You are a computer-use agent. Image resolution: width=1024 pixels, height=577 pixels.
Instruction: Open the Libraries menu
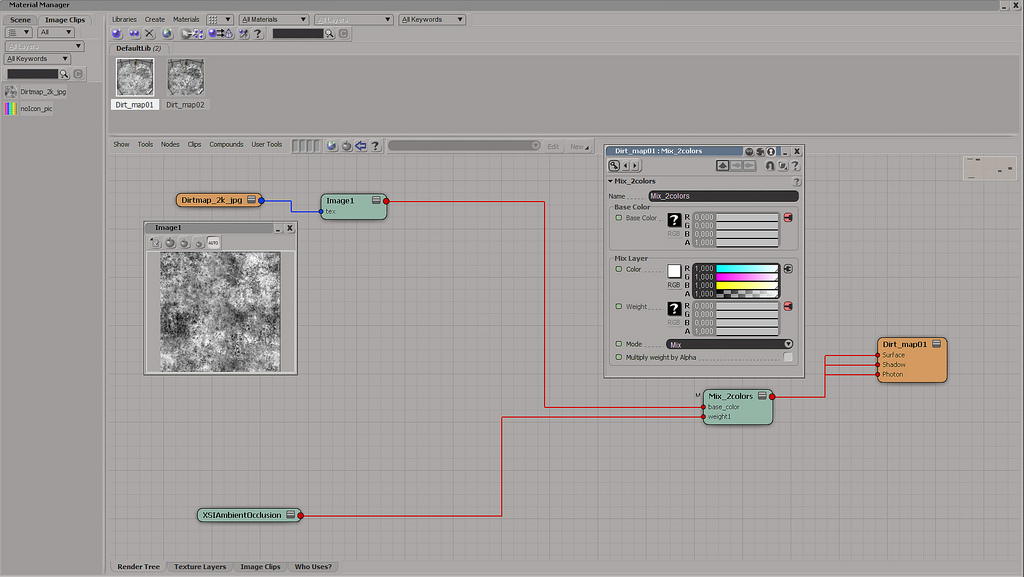point(124,20)
